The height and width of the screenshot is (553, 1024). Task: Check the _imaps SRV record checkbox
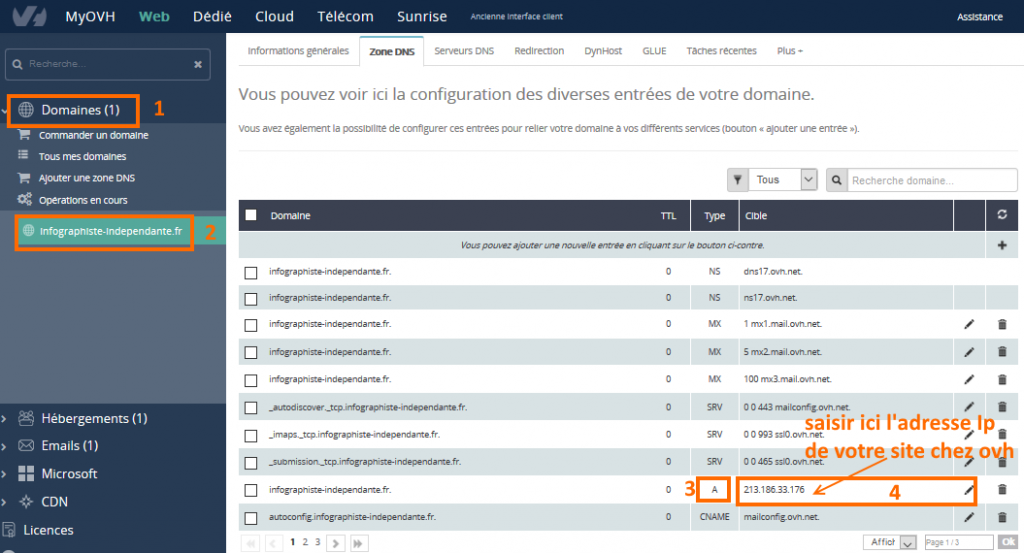[251, 435]
